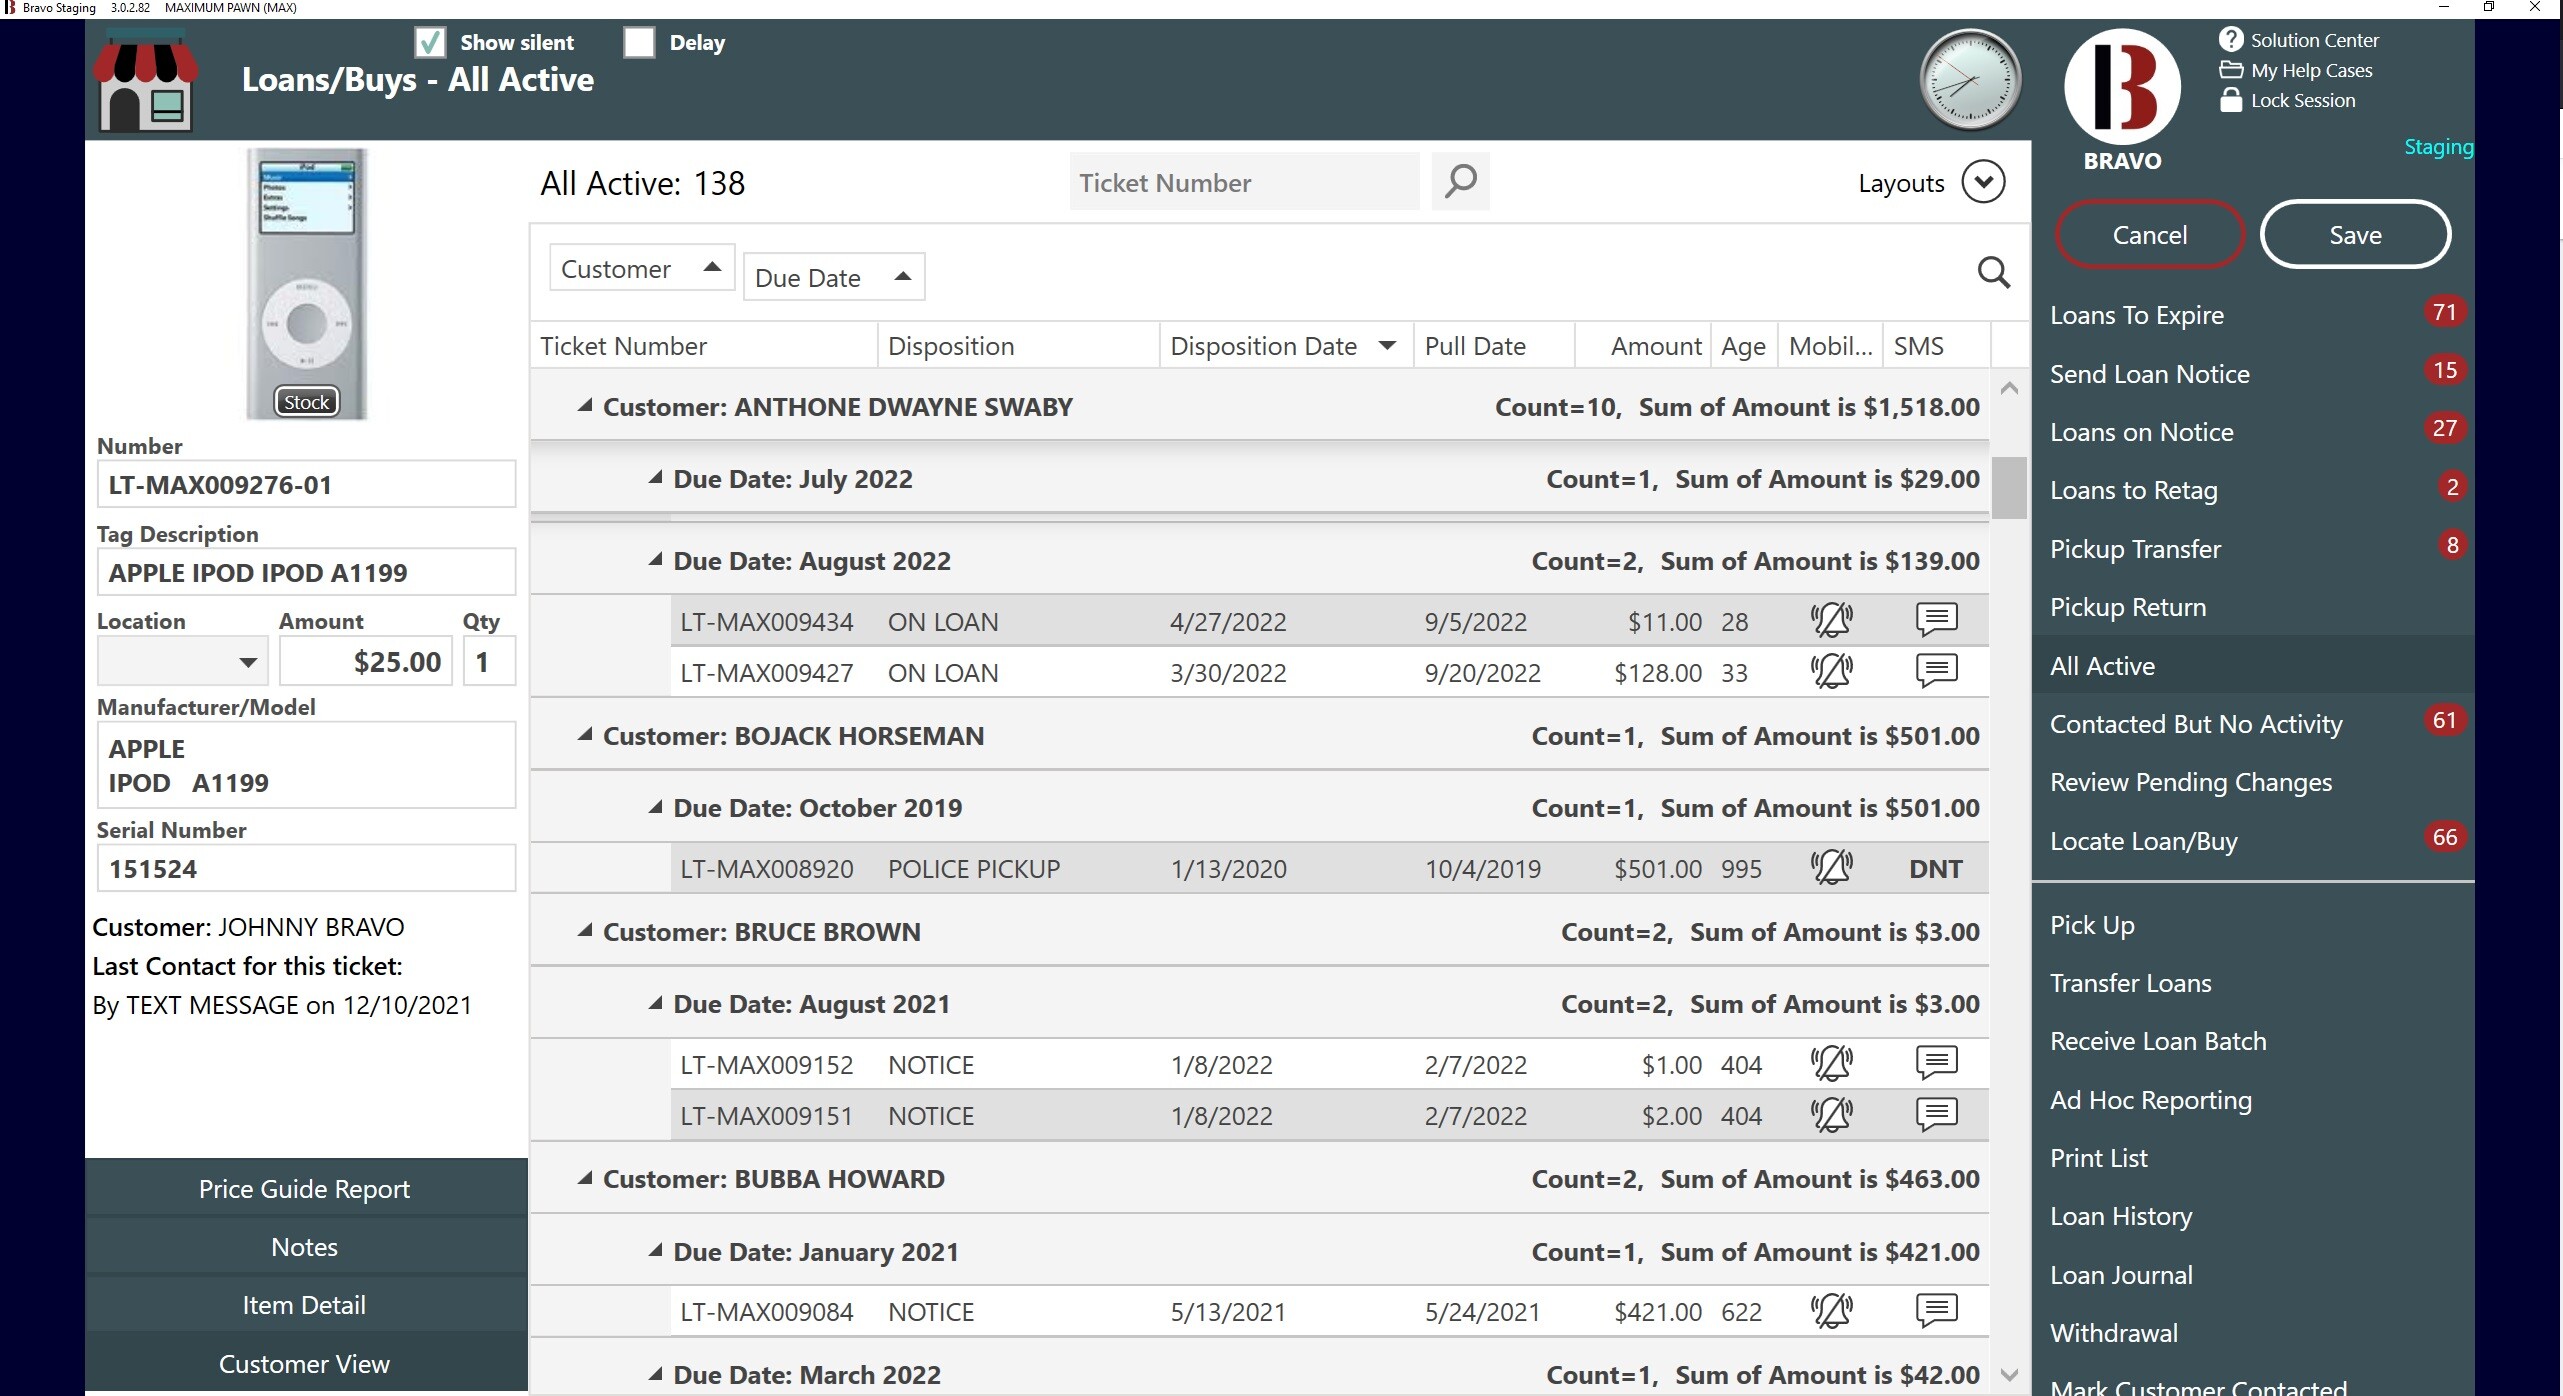Click the Bravo logo

[2122, 87]
